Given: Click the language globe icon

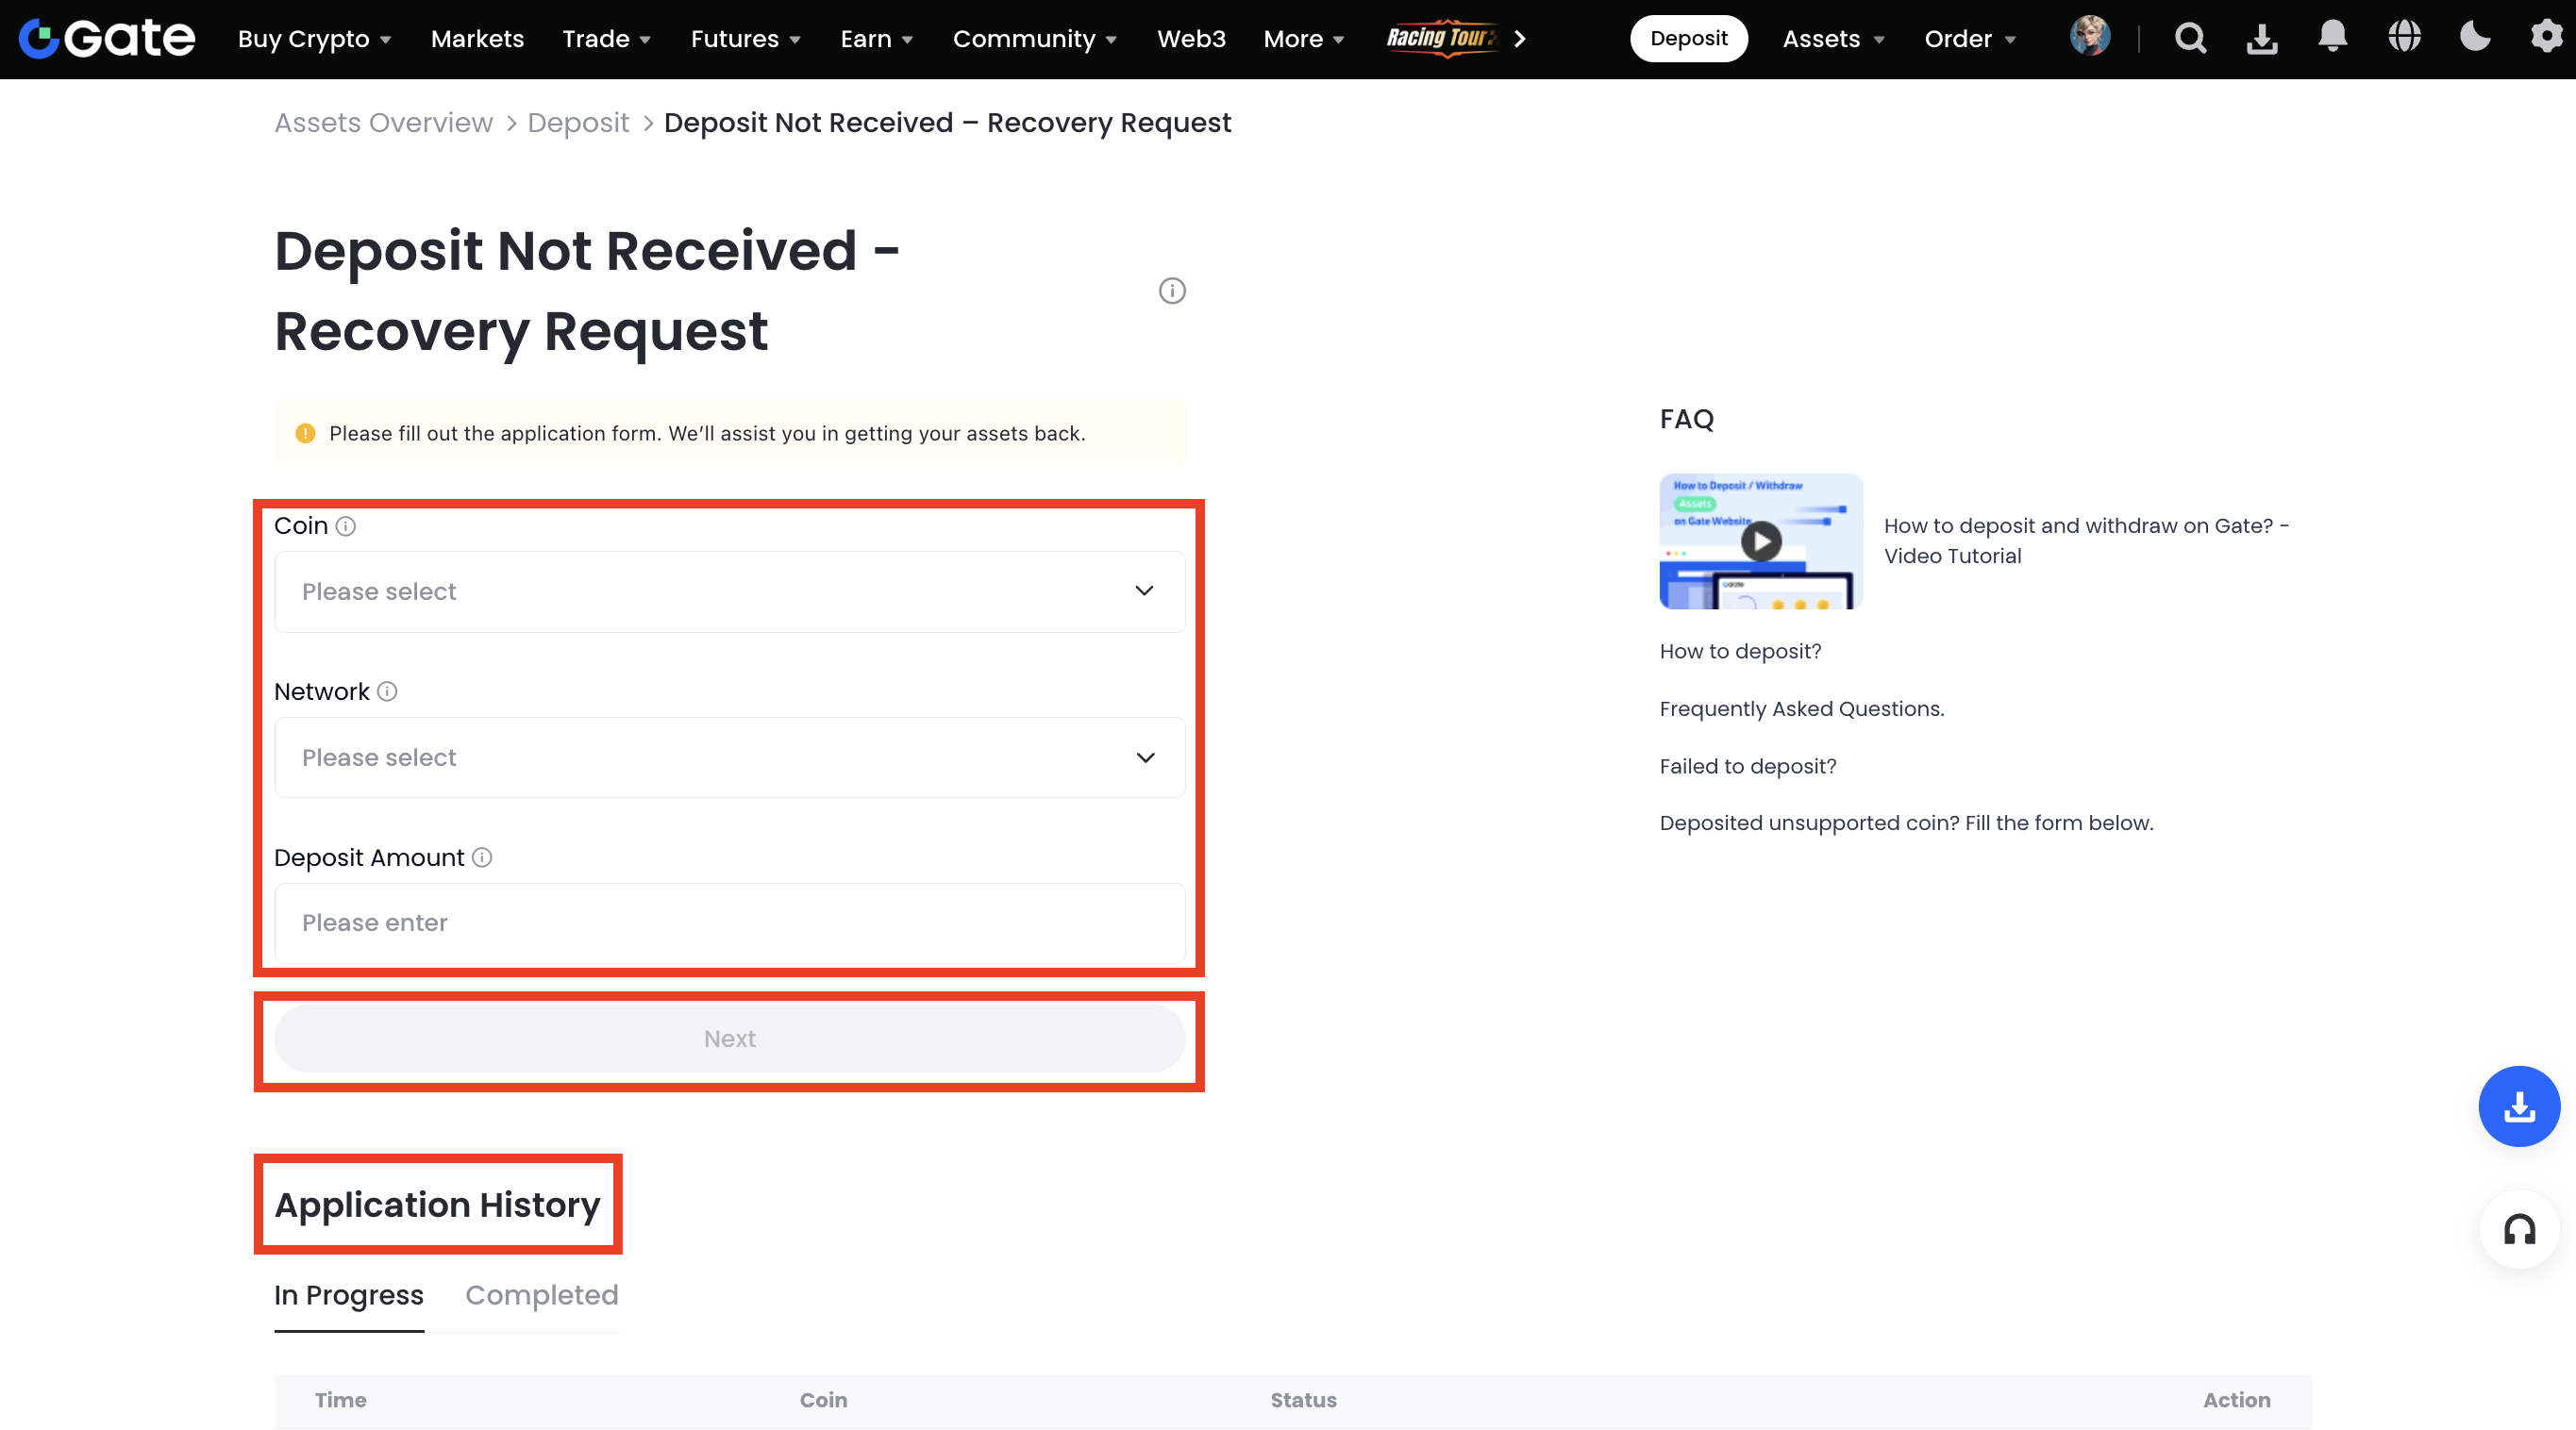Looking at the screenshot, I should pos(2404,38).
